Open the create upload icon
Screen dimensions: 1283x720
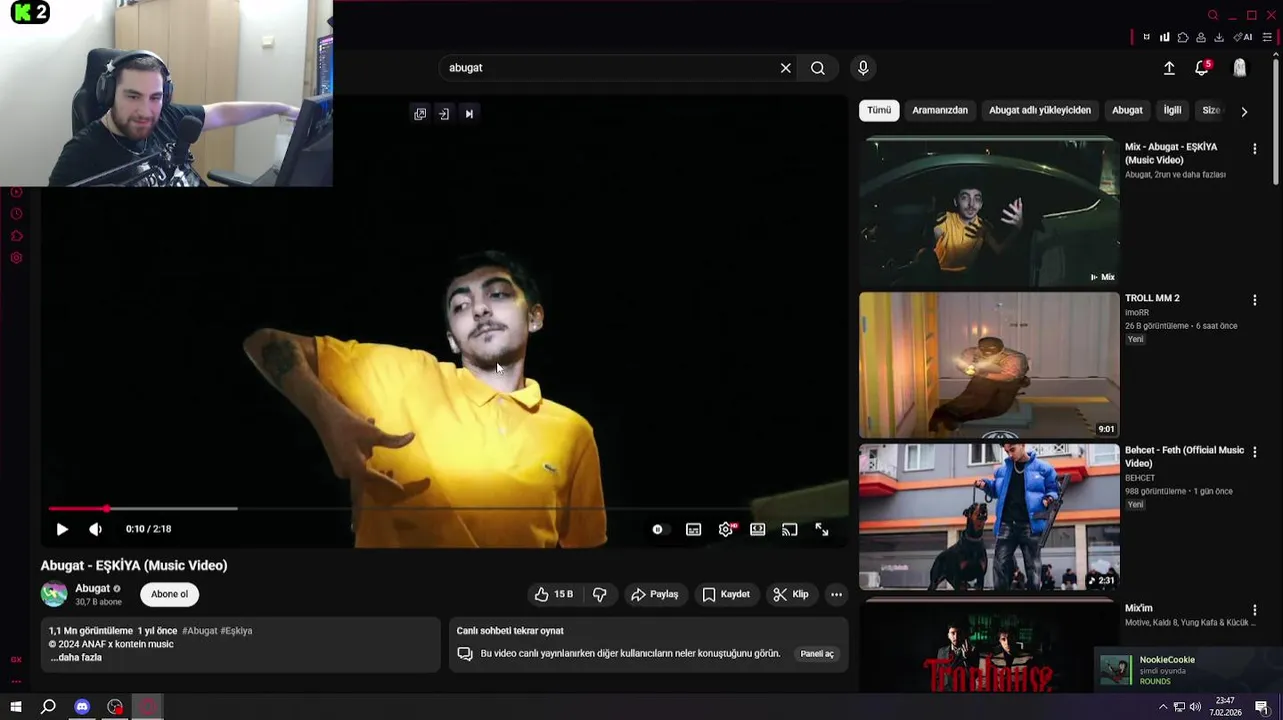[x=1169, y=68]
